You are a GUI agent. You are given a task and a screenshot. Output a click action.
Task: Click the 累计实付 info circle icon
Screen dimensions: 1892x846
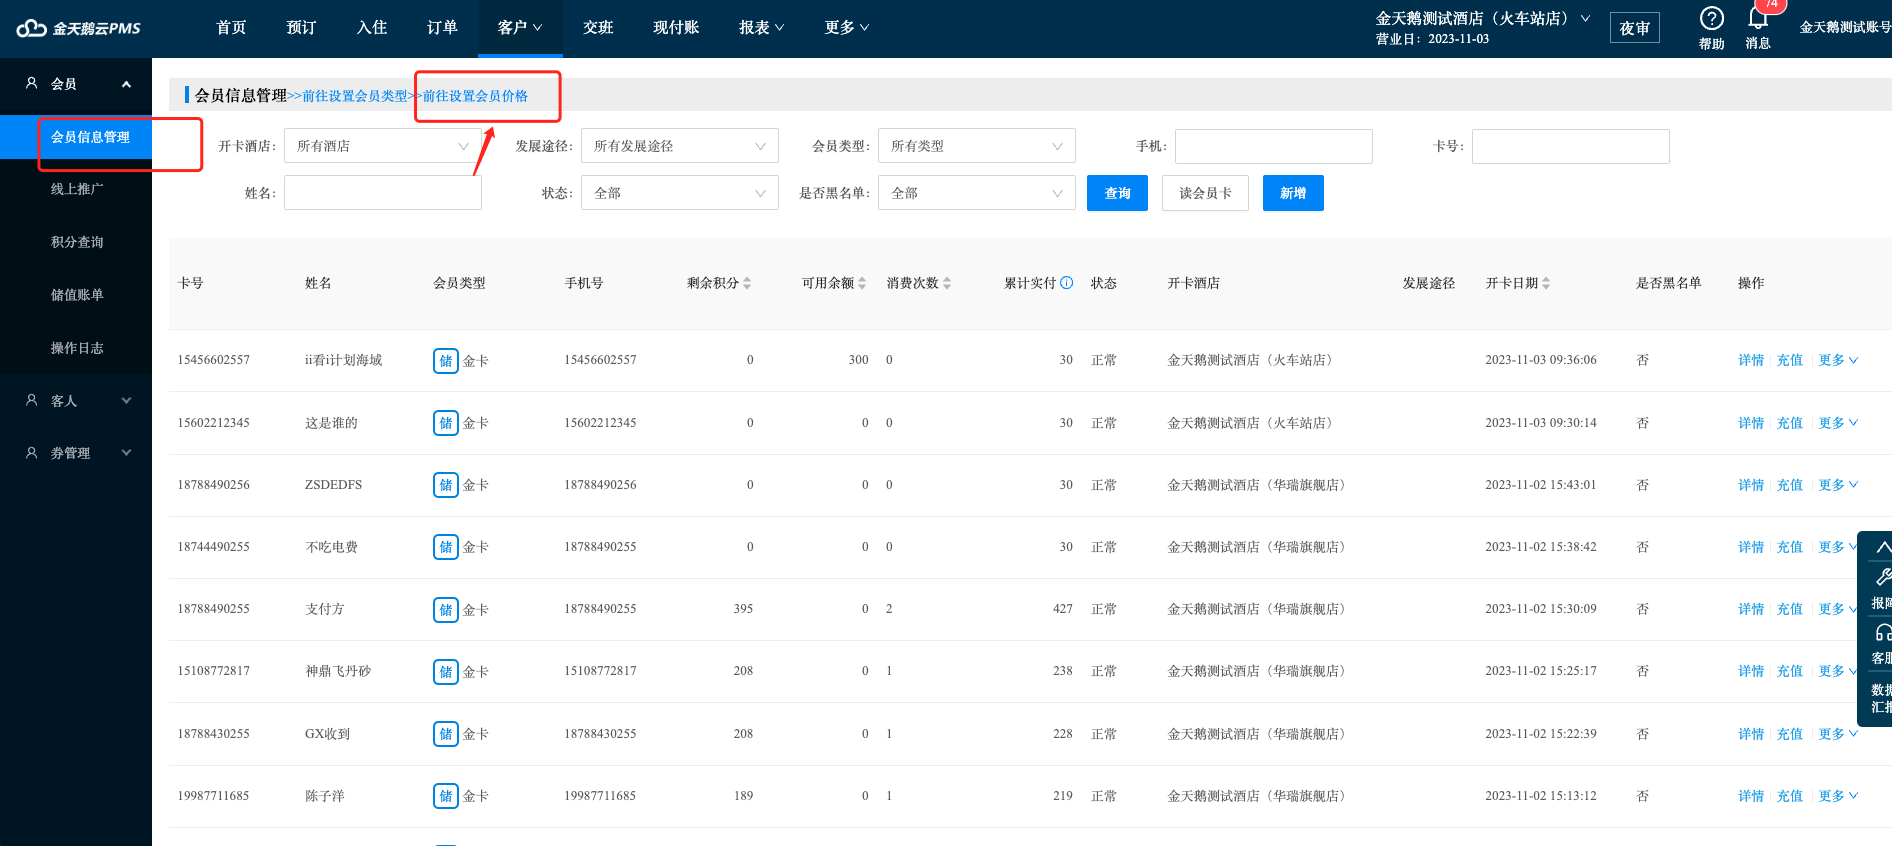click(x=1067, y=283)
